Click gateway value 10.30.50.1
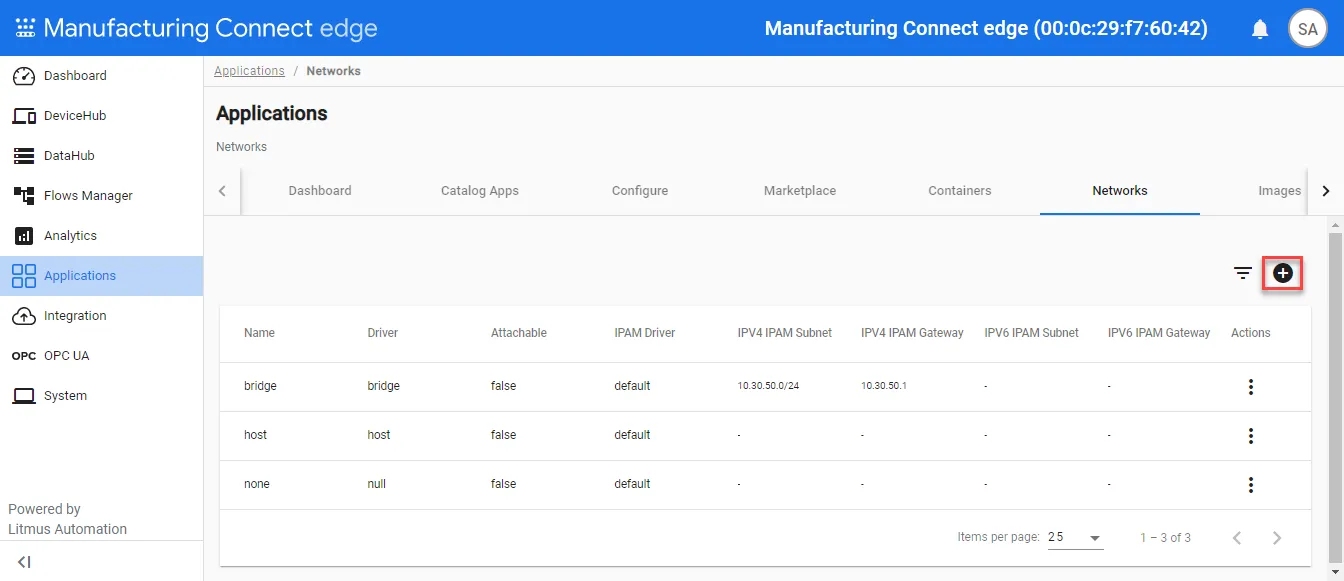The width and height of the screenshot is (1344, 581). coord(884,386)
